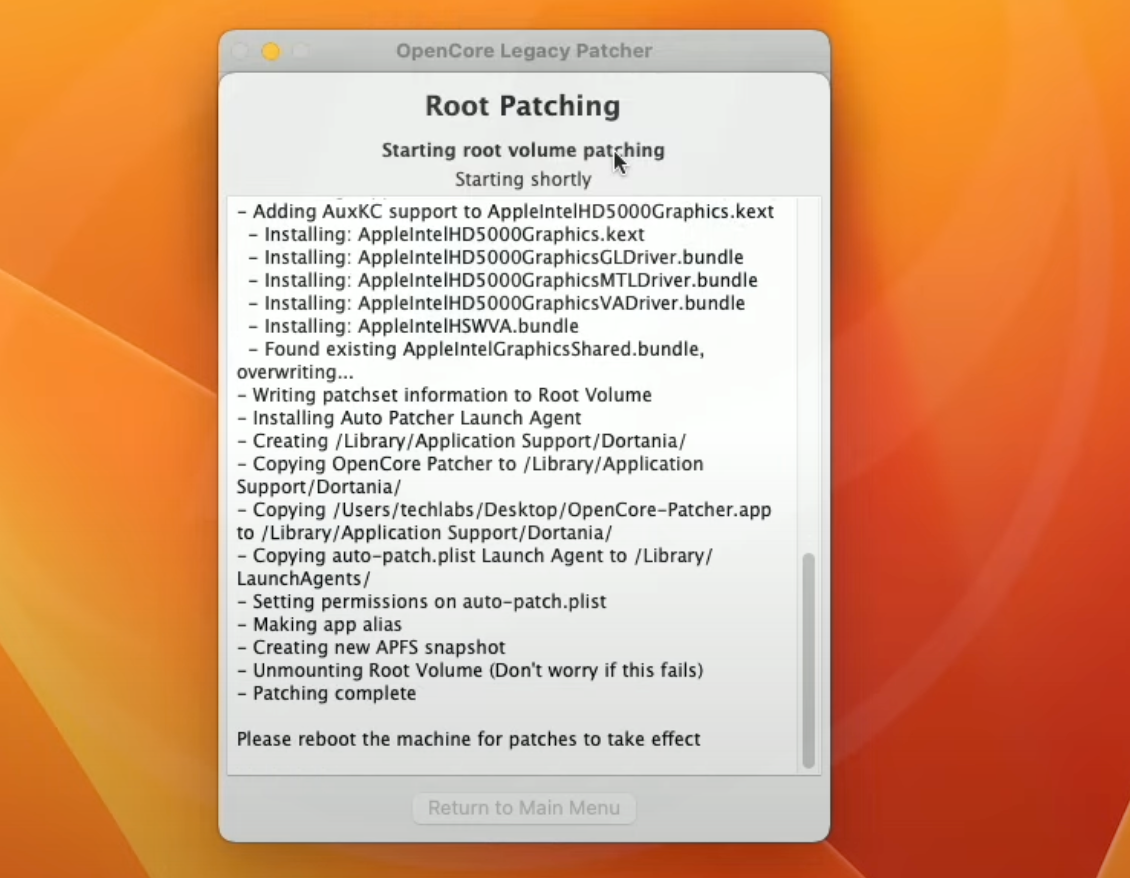
Task: Click the Return to Main Menu button
Action: coord(524,808)
